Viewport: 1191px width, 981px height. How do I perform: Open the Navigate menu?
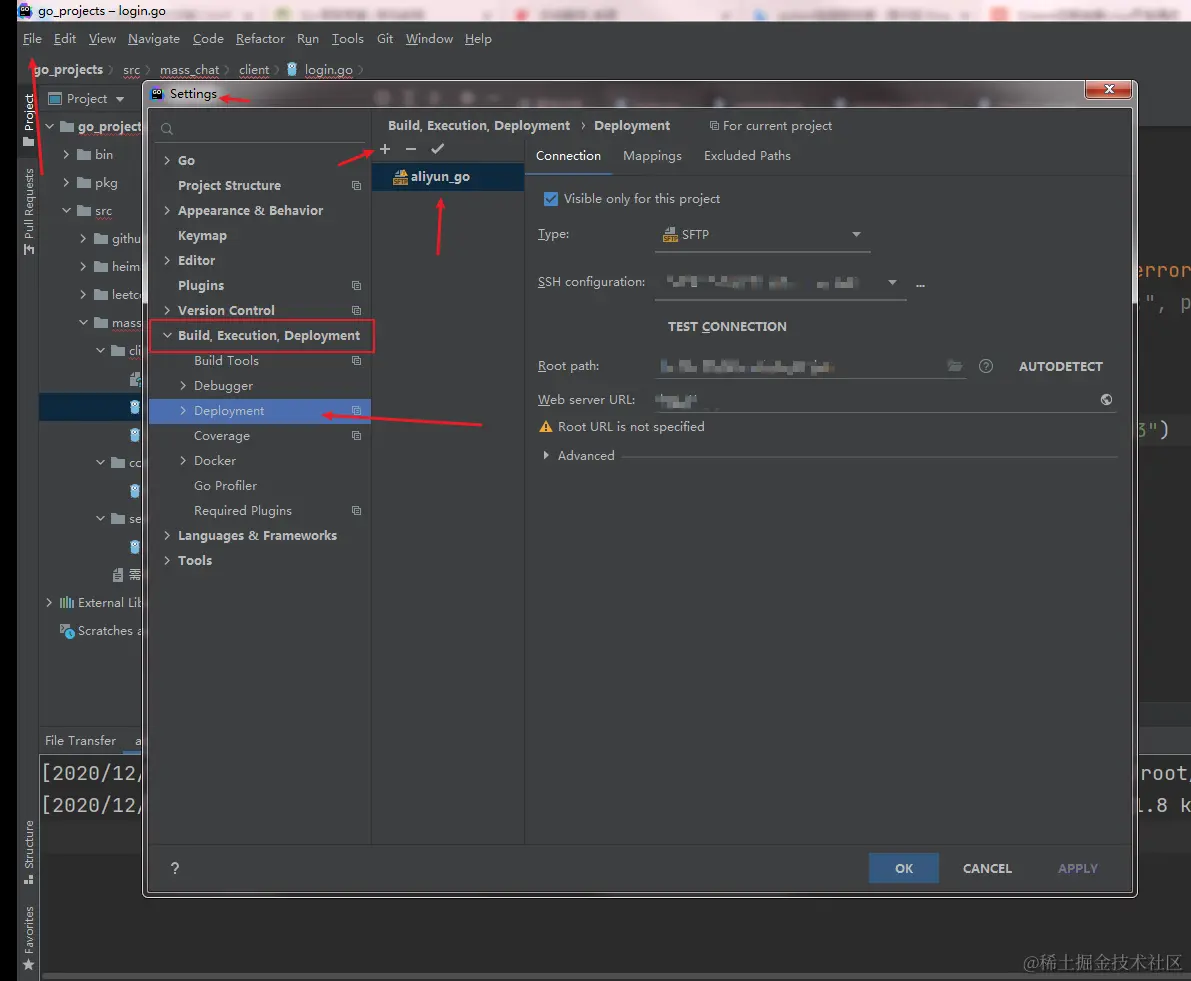[153, 39]
